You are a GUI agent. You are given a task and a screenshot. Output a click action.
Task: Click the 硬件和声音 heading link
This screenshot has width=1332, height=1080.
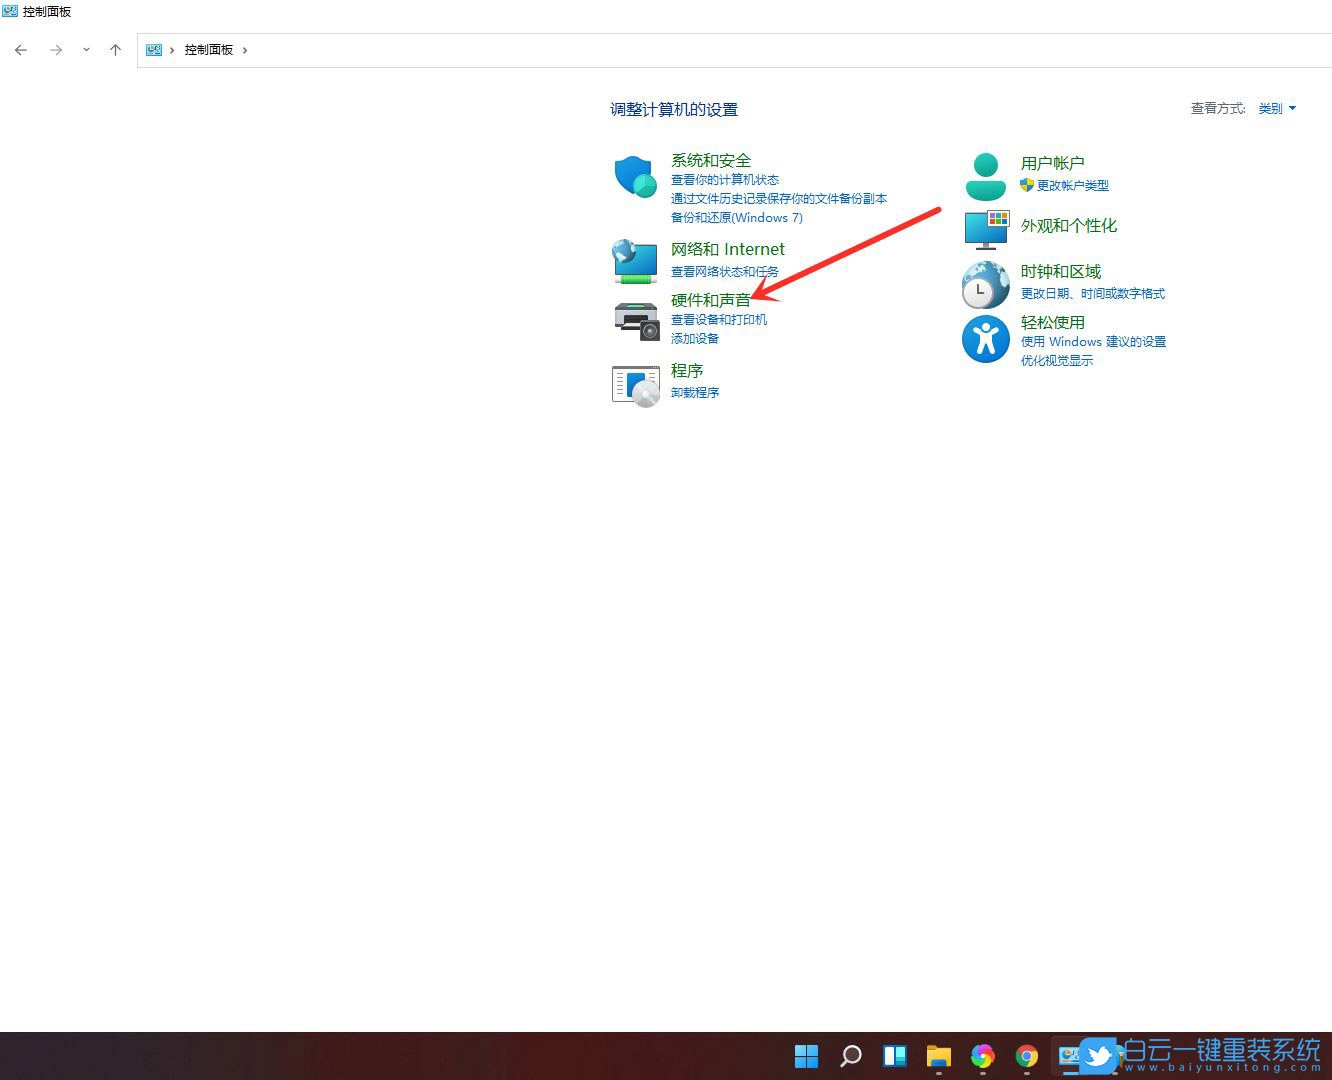710,300
